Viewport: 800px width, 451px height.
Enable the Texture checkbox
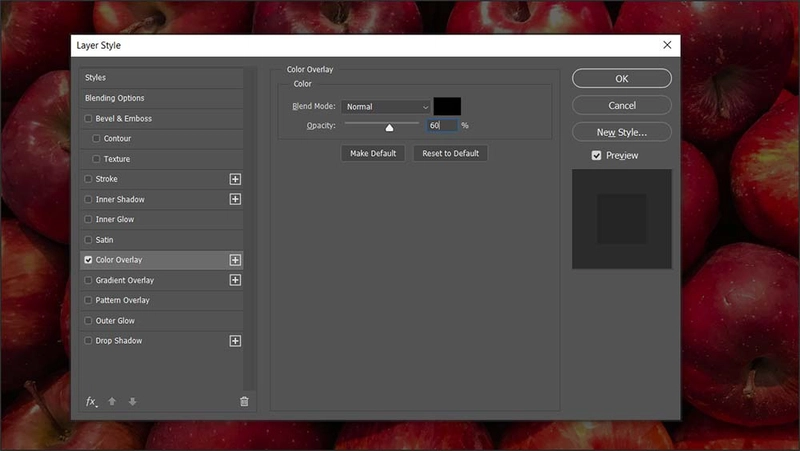[x=96, y=159]
